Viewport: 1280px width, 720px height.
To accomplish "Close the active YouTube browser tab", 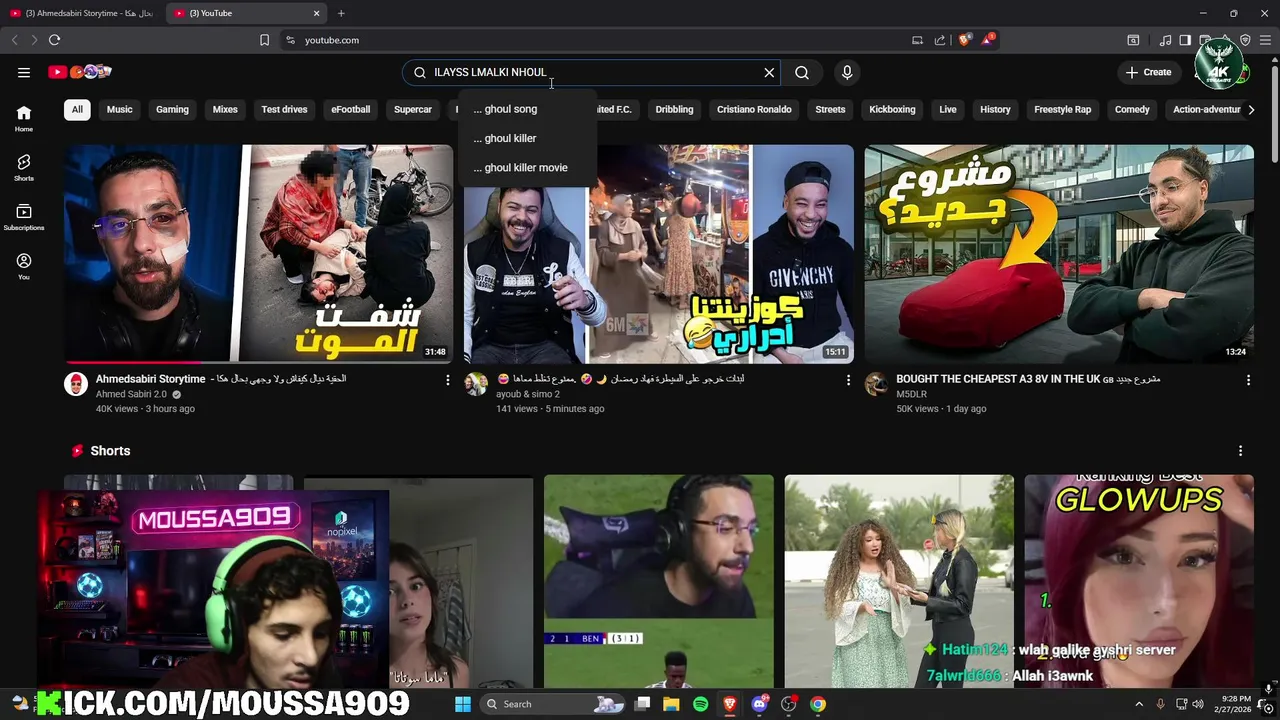I will [x=317, y=13].
